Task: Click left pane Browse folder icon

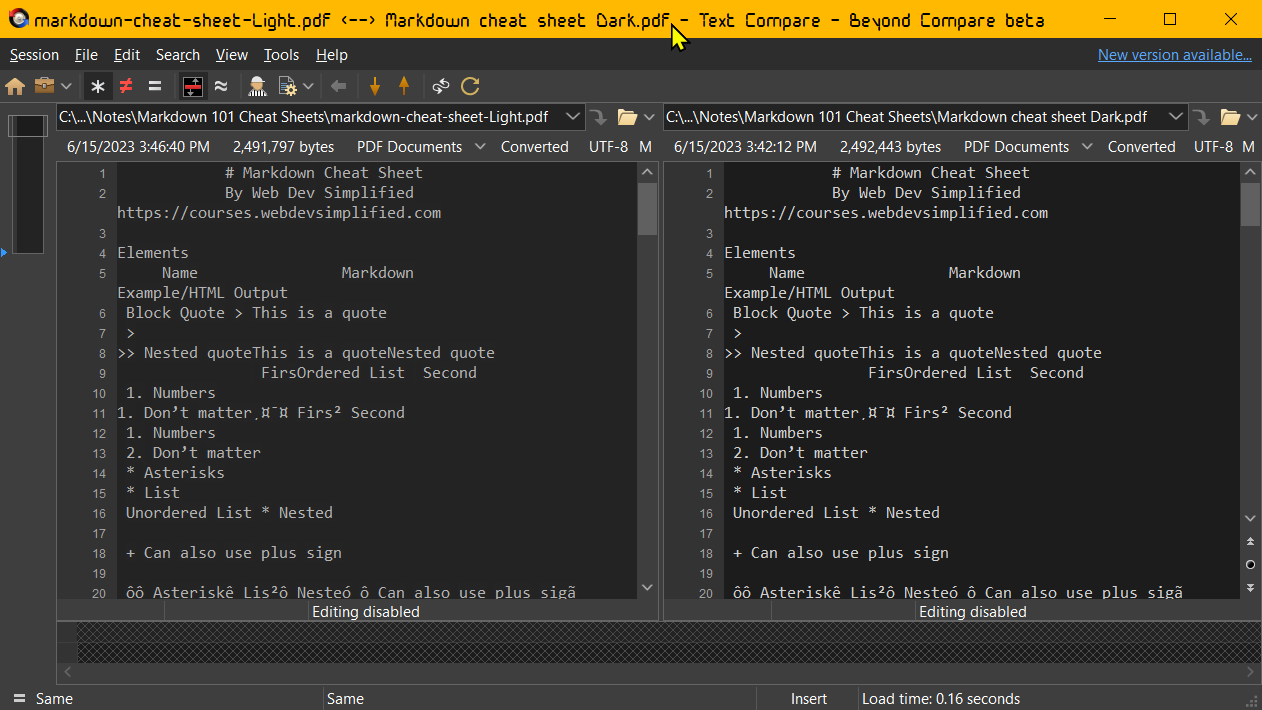Action: point(627,117)
